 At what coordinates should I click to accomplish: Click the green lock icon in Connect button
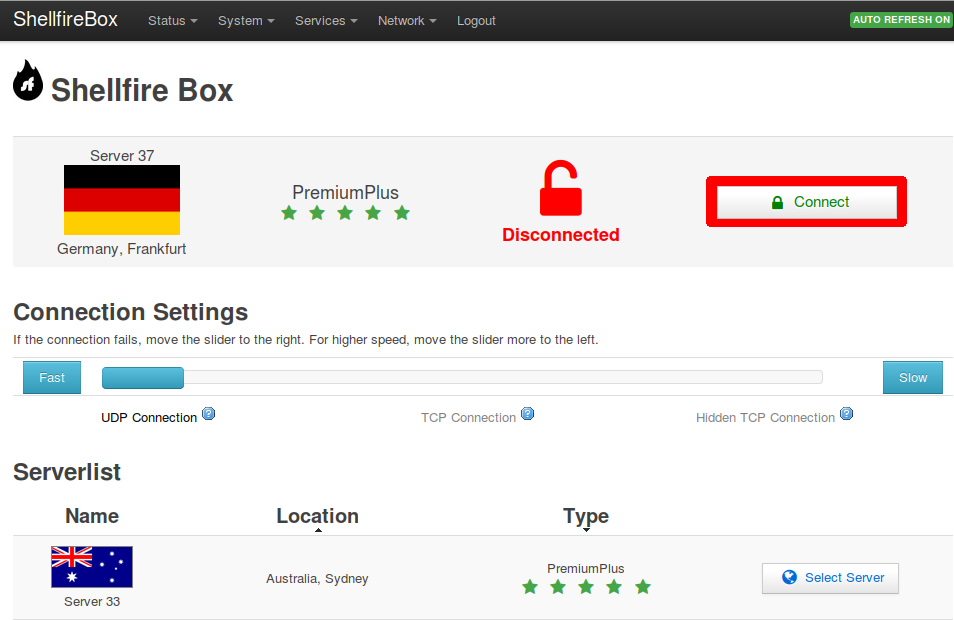(x=777, y=203)
